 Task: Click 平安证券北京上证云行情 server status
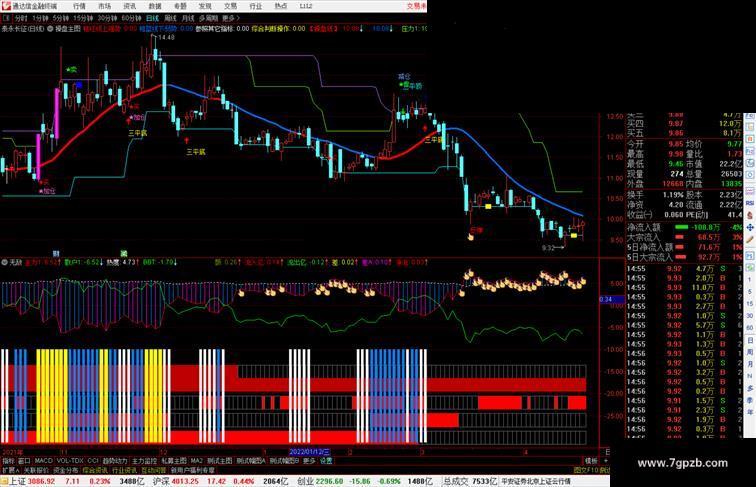point(536,481)
